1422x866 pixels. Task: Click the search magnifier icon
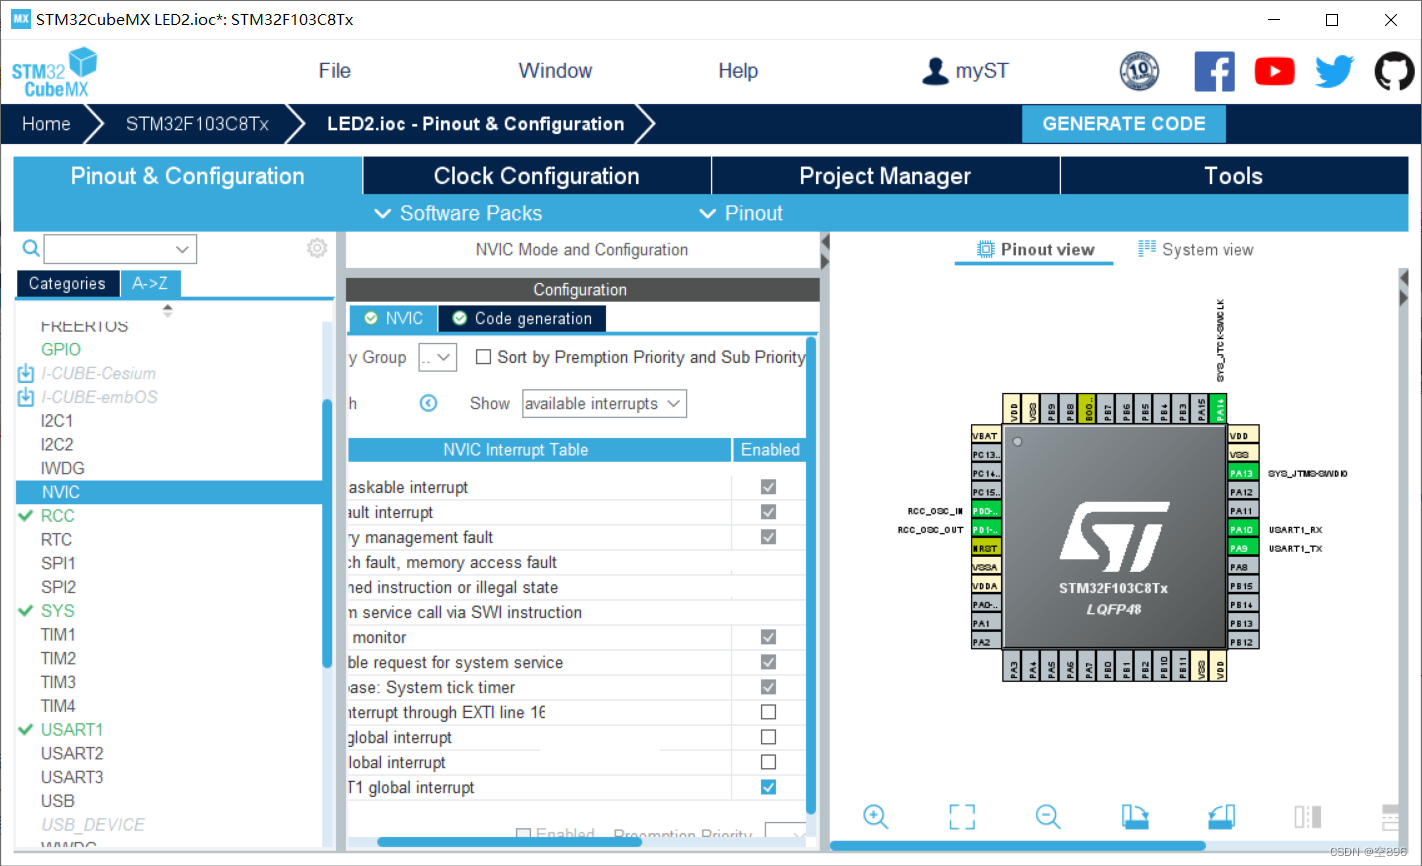(x=31, y=248)
